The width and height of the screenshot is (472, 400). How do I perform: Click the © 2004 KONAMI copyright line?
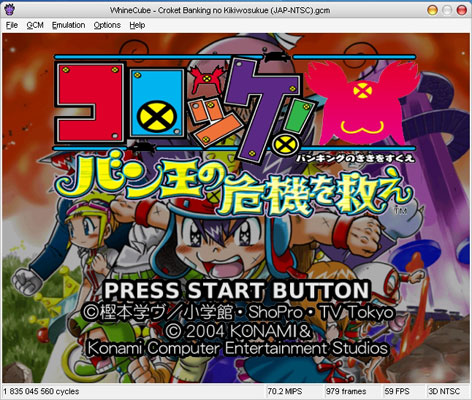(x=238, y=331)
